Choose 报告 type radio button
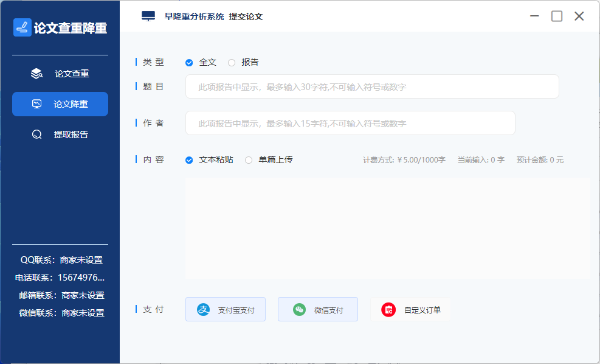This screenshot has height=364, width=600. pos(231,62)
